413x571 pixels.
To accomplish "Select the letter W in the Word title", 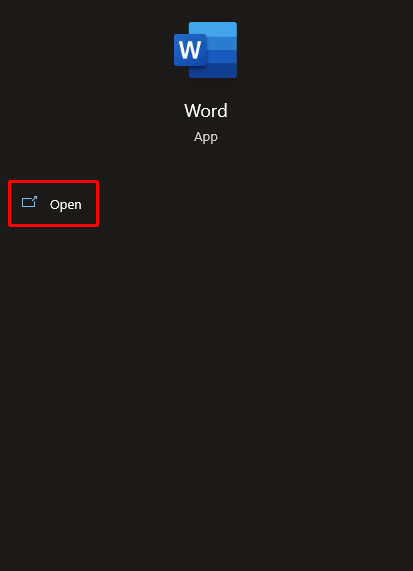I will tap(192, 111).
